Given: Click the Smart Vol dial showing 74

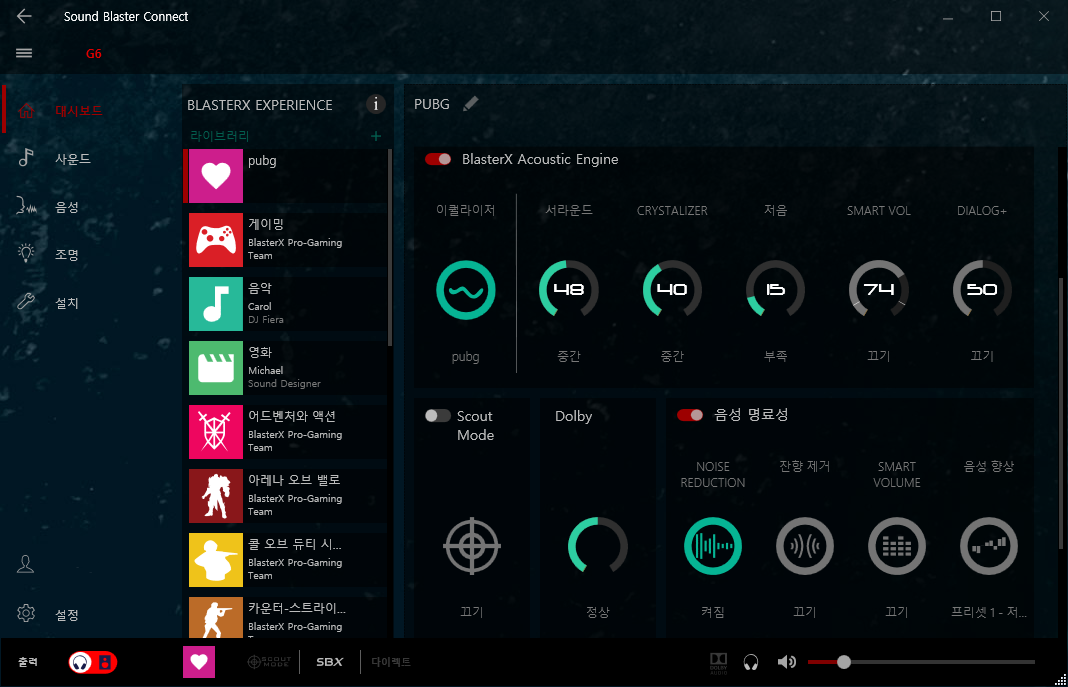Looking at the screenshot, I should coord(879,290).
